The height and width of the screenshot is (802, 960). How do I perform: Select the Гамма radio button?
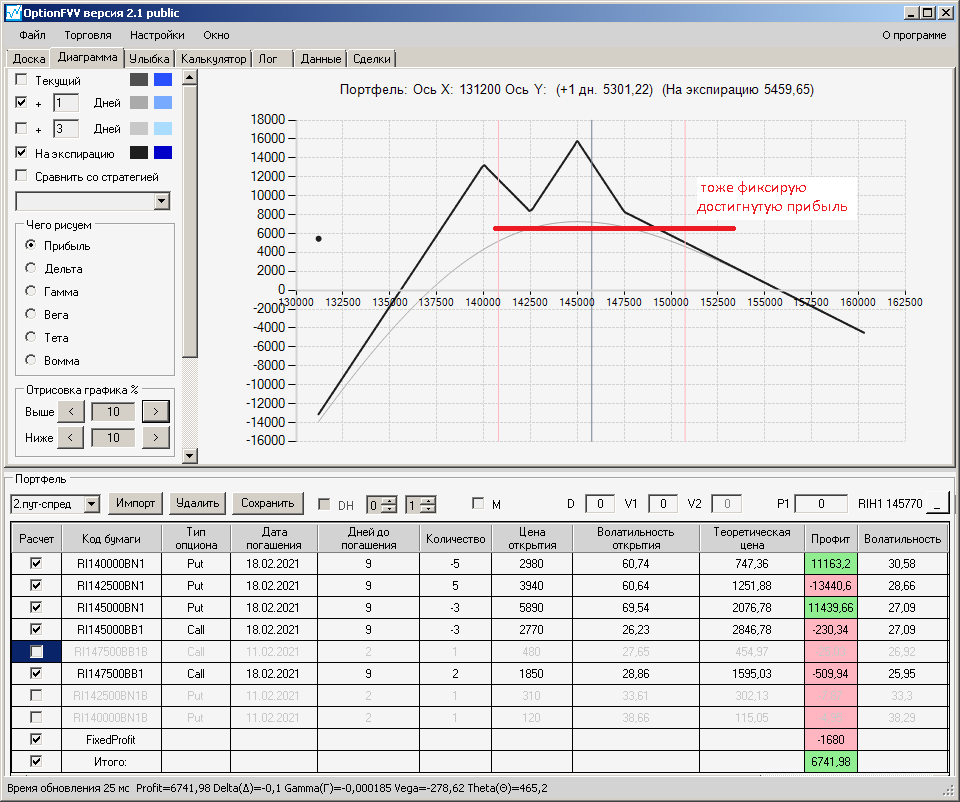[x=31, y=291]
